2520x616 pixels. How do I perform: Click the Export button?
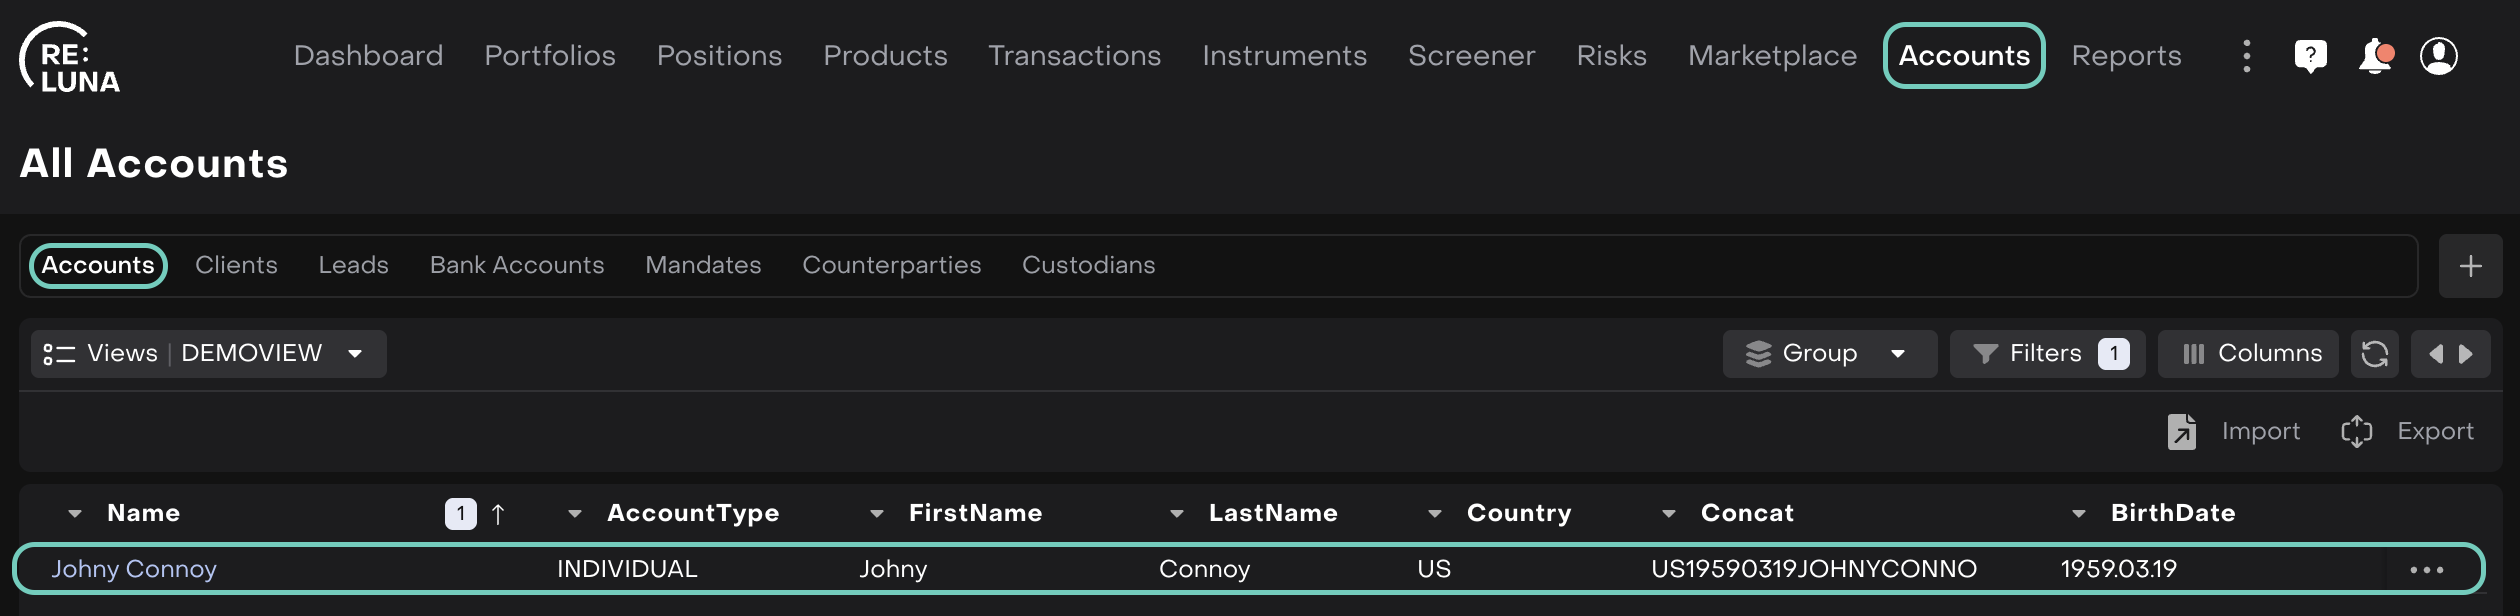click(x=2408, y=431)
